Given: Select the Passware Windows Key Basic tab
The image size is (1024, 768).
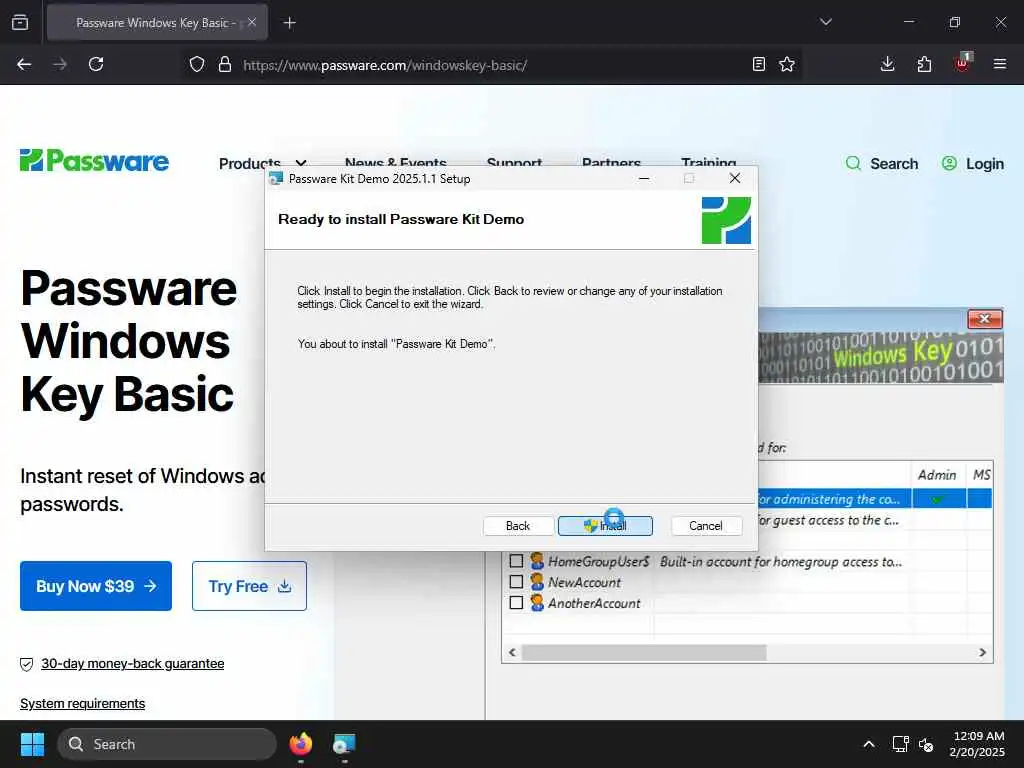Looking at the screenshot, I should tap(157, 22).
